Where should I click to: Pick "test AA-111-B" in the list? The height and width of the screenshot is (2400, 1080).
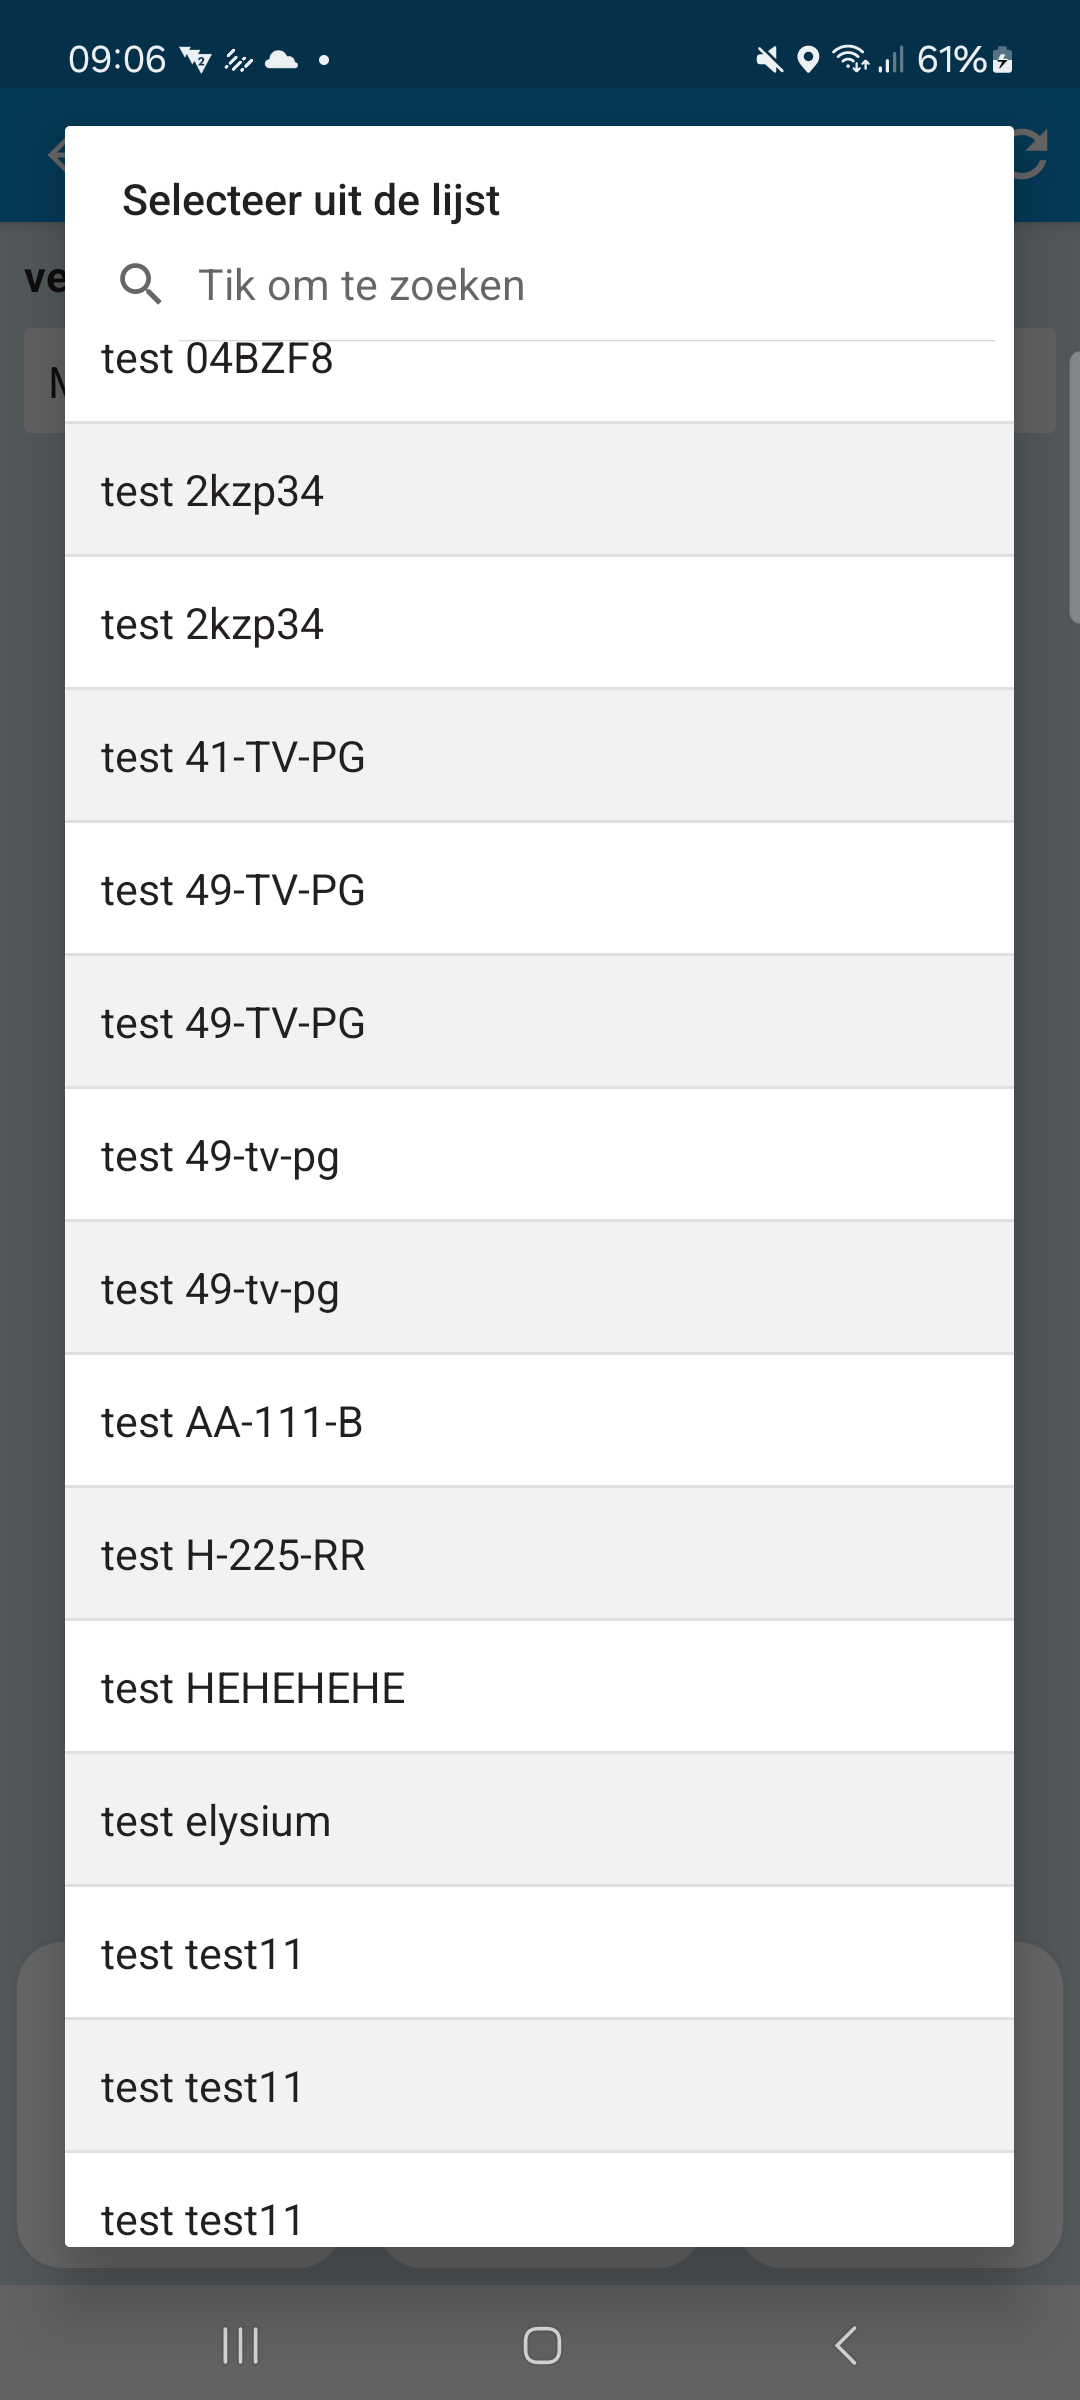coord(540,1422)
